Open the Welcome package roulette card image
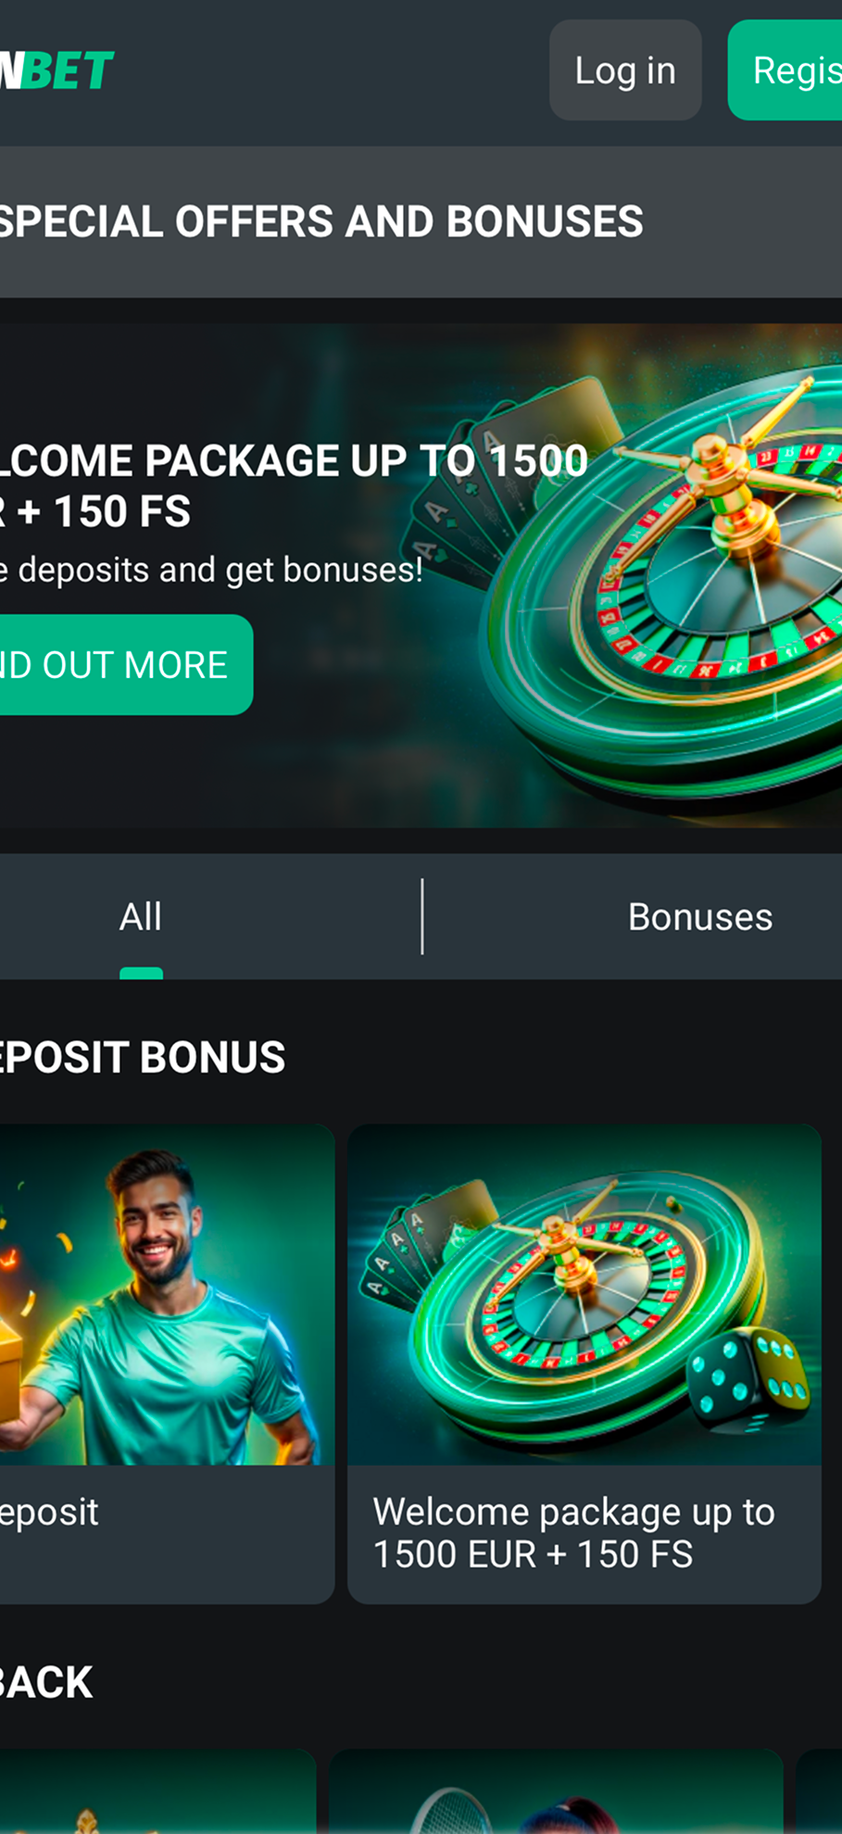Viewport: 842px width, 1834px height. click(x=584, y=1295)
